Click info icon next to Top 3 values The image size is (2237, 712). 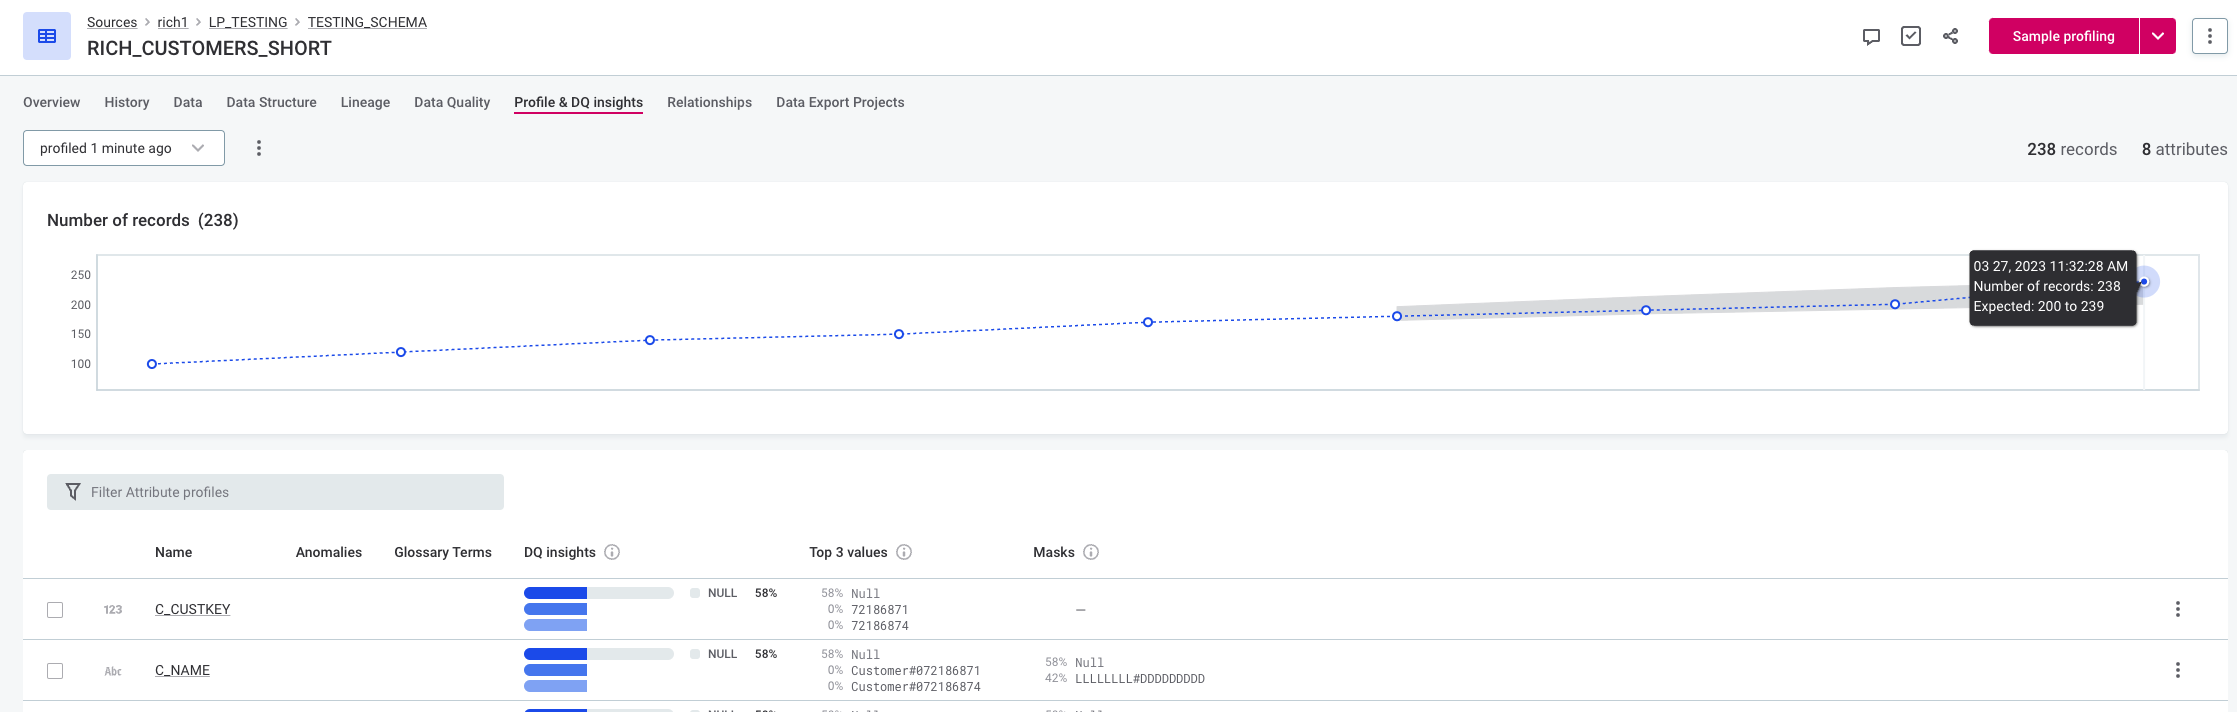(904, 552)
